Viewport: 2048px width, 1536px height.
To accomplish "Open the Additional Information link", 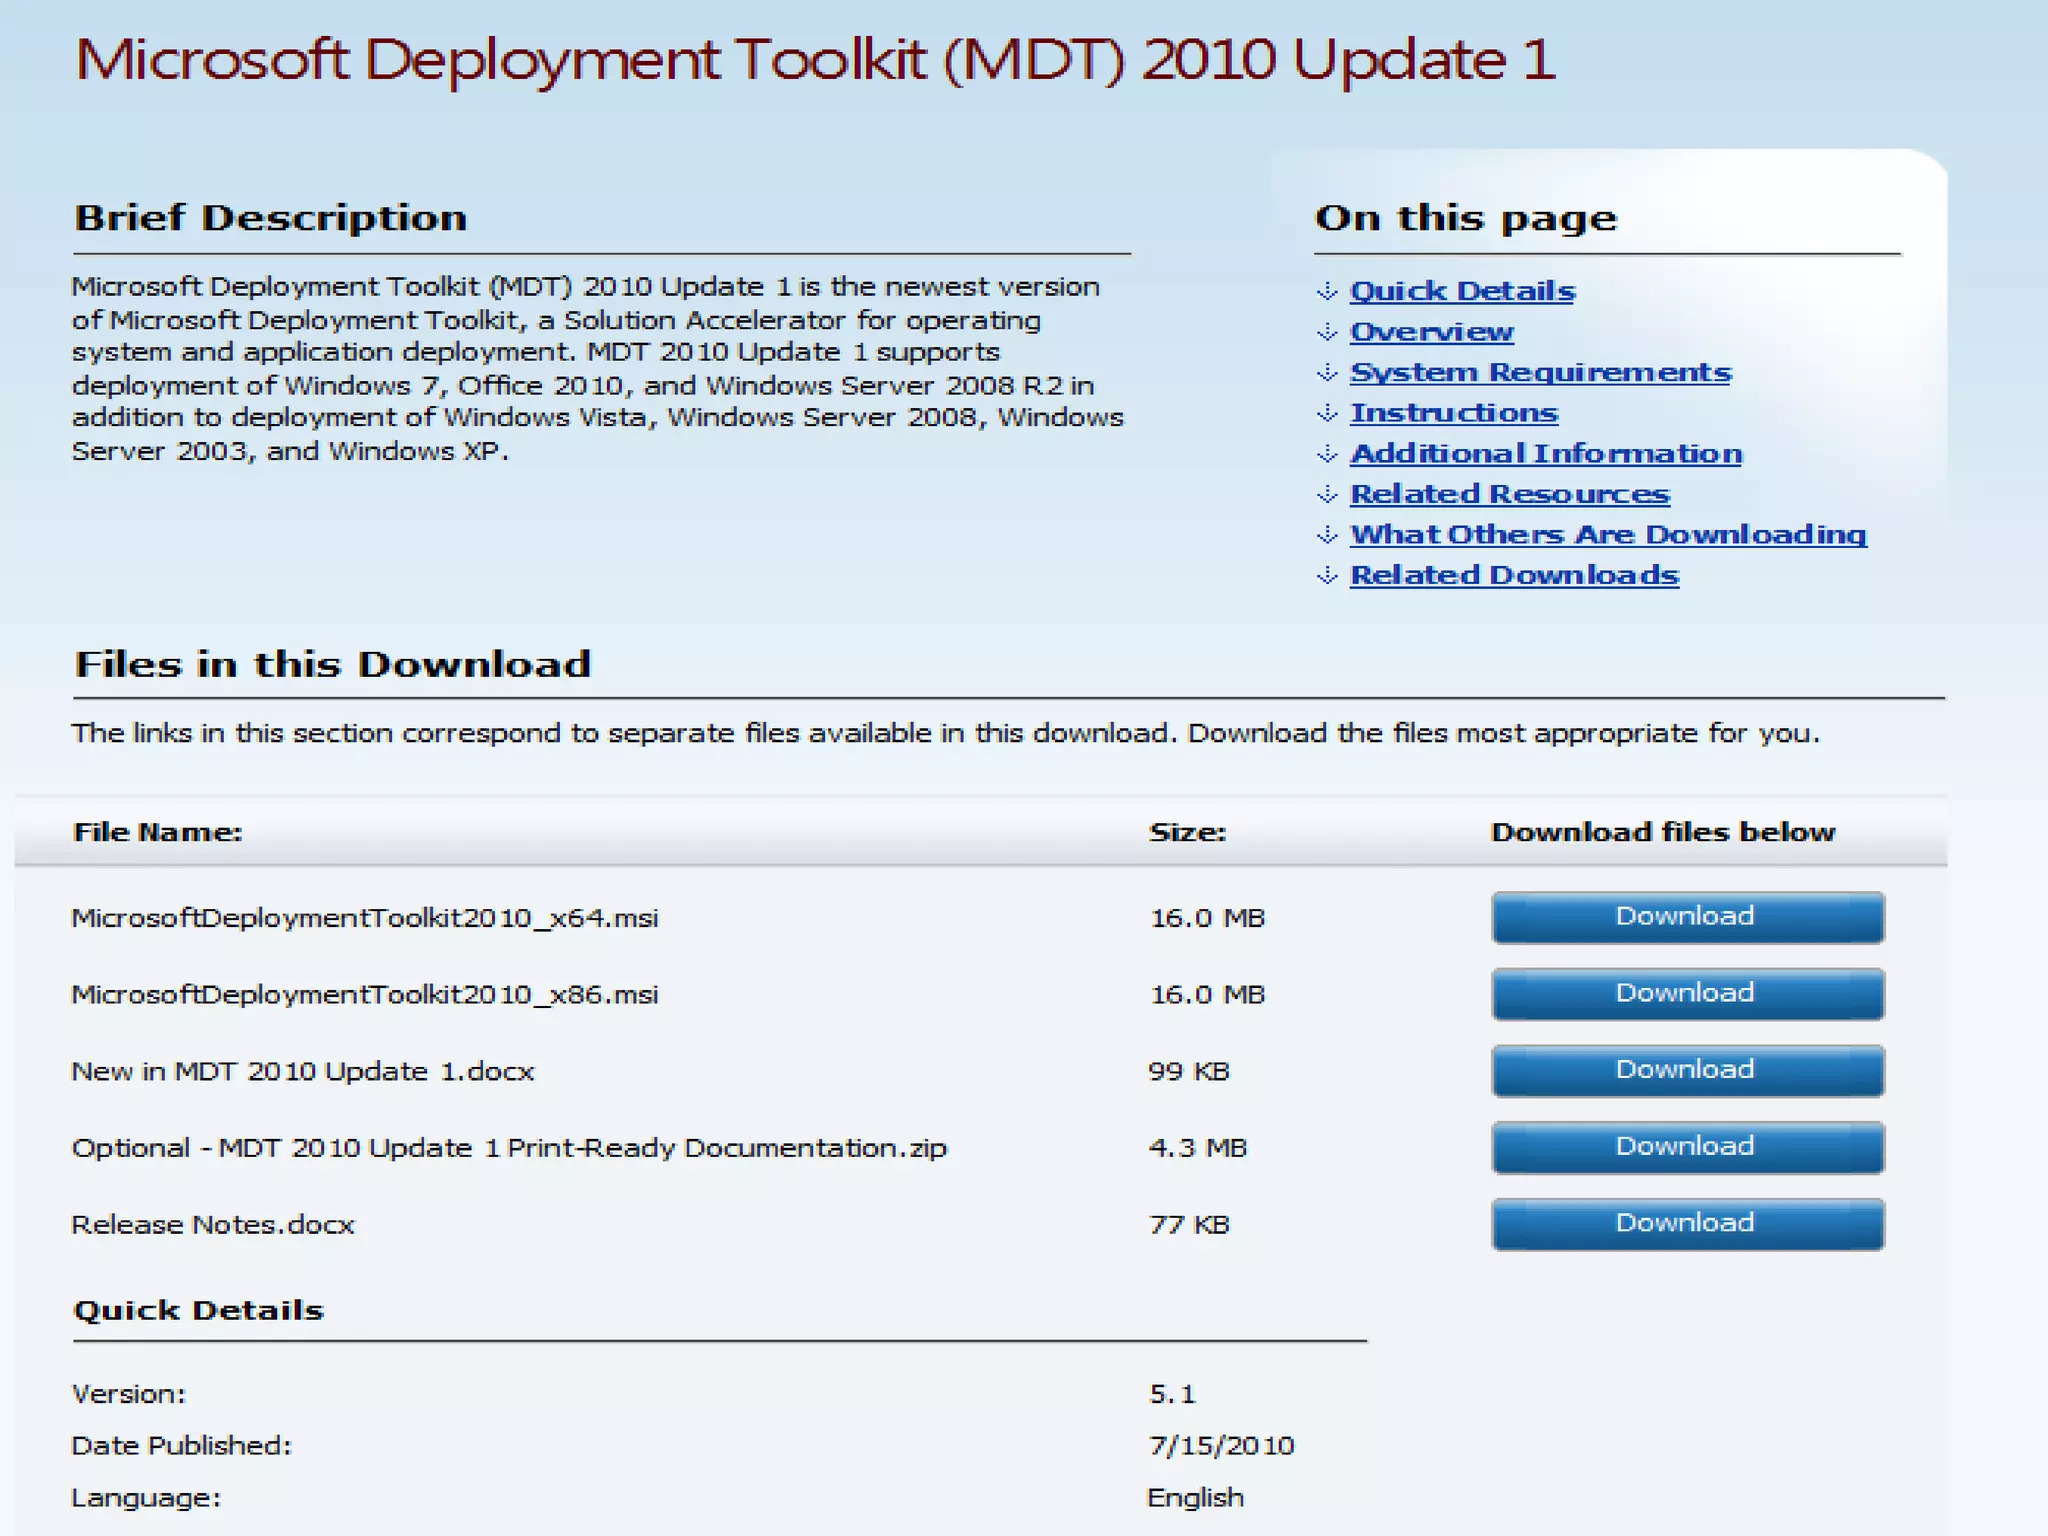I will click(x=1545, y=454).
